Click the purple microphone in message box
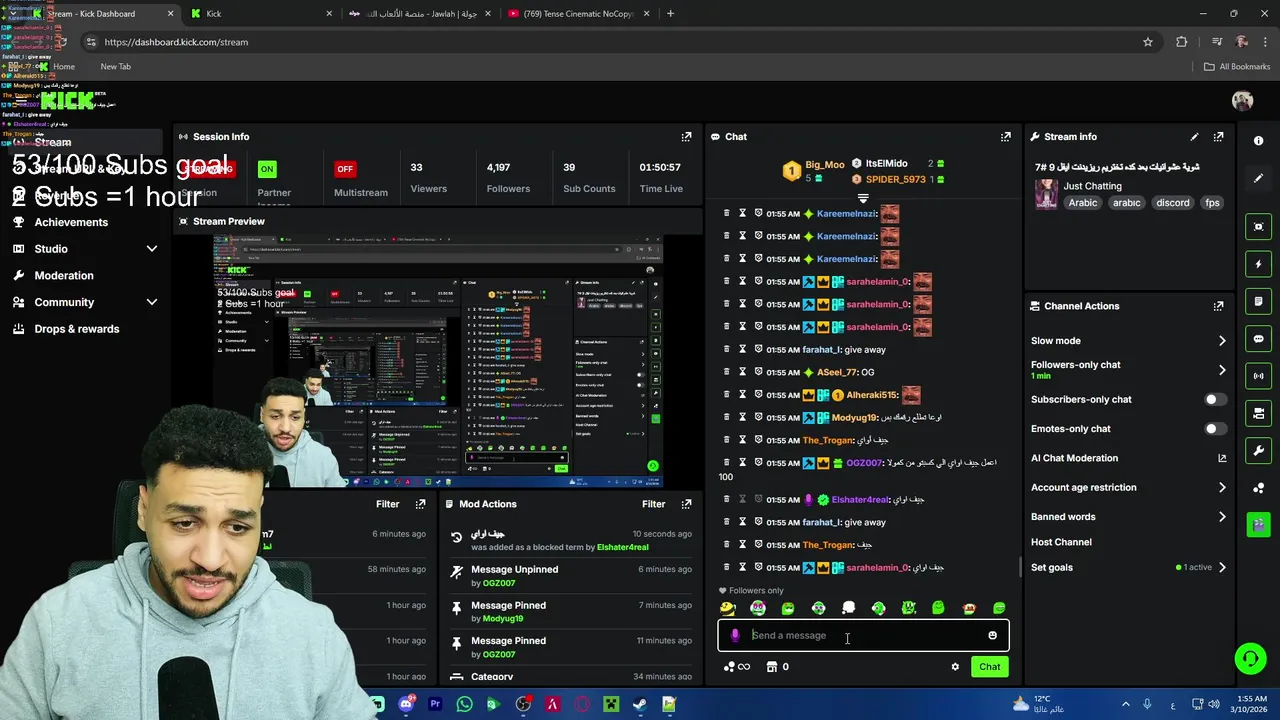 click(x=735, y=635)
